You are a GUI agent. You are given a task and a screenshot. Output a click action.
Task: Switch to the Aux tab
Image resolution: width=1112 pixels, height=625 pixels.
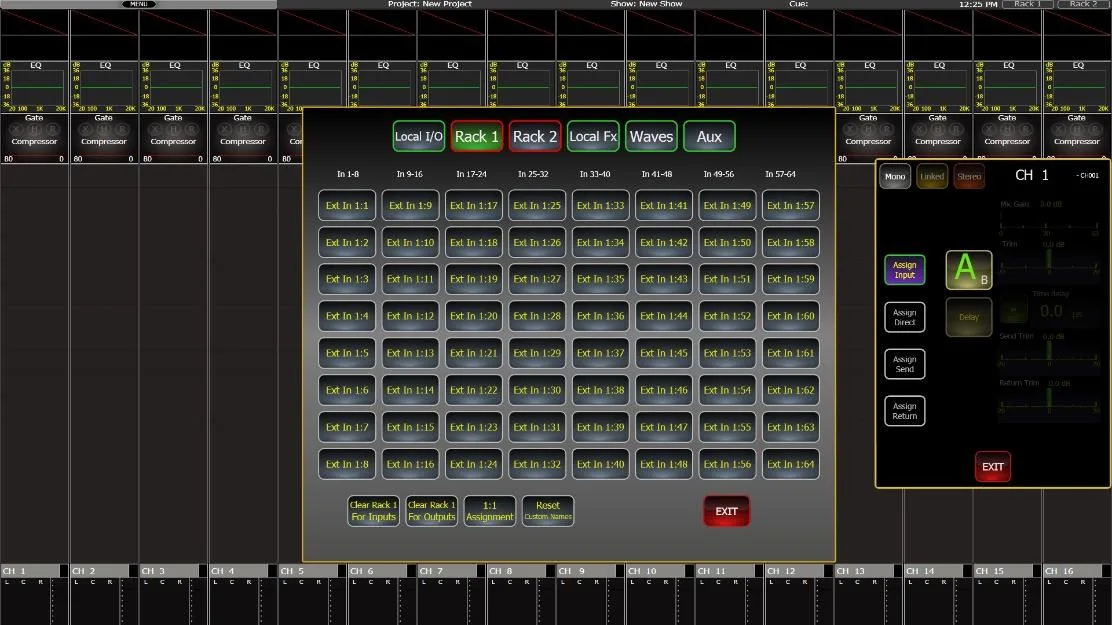709,136
